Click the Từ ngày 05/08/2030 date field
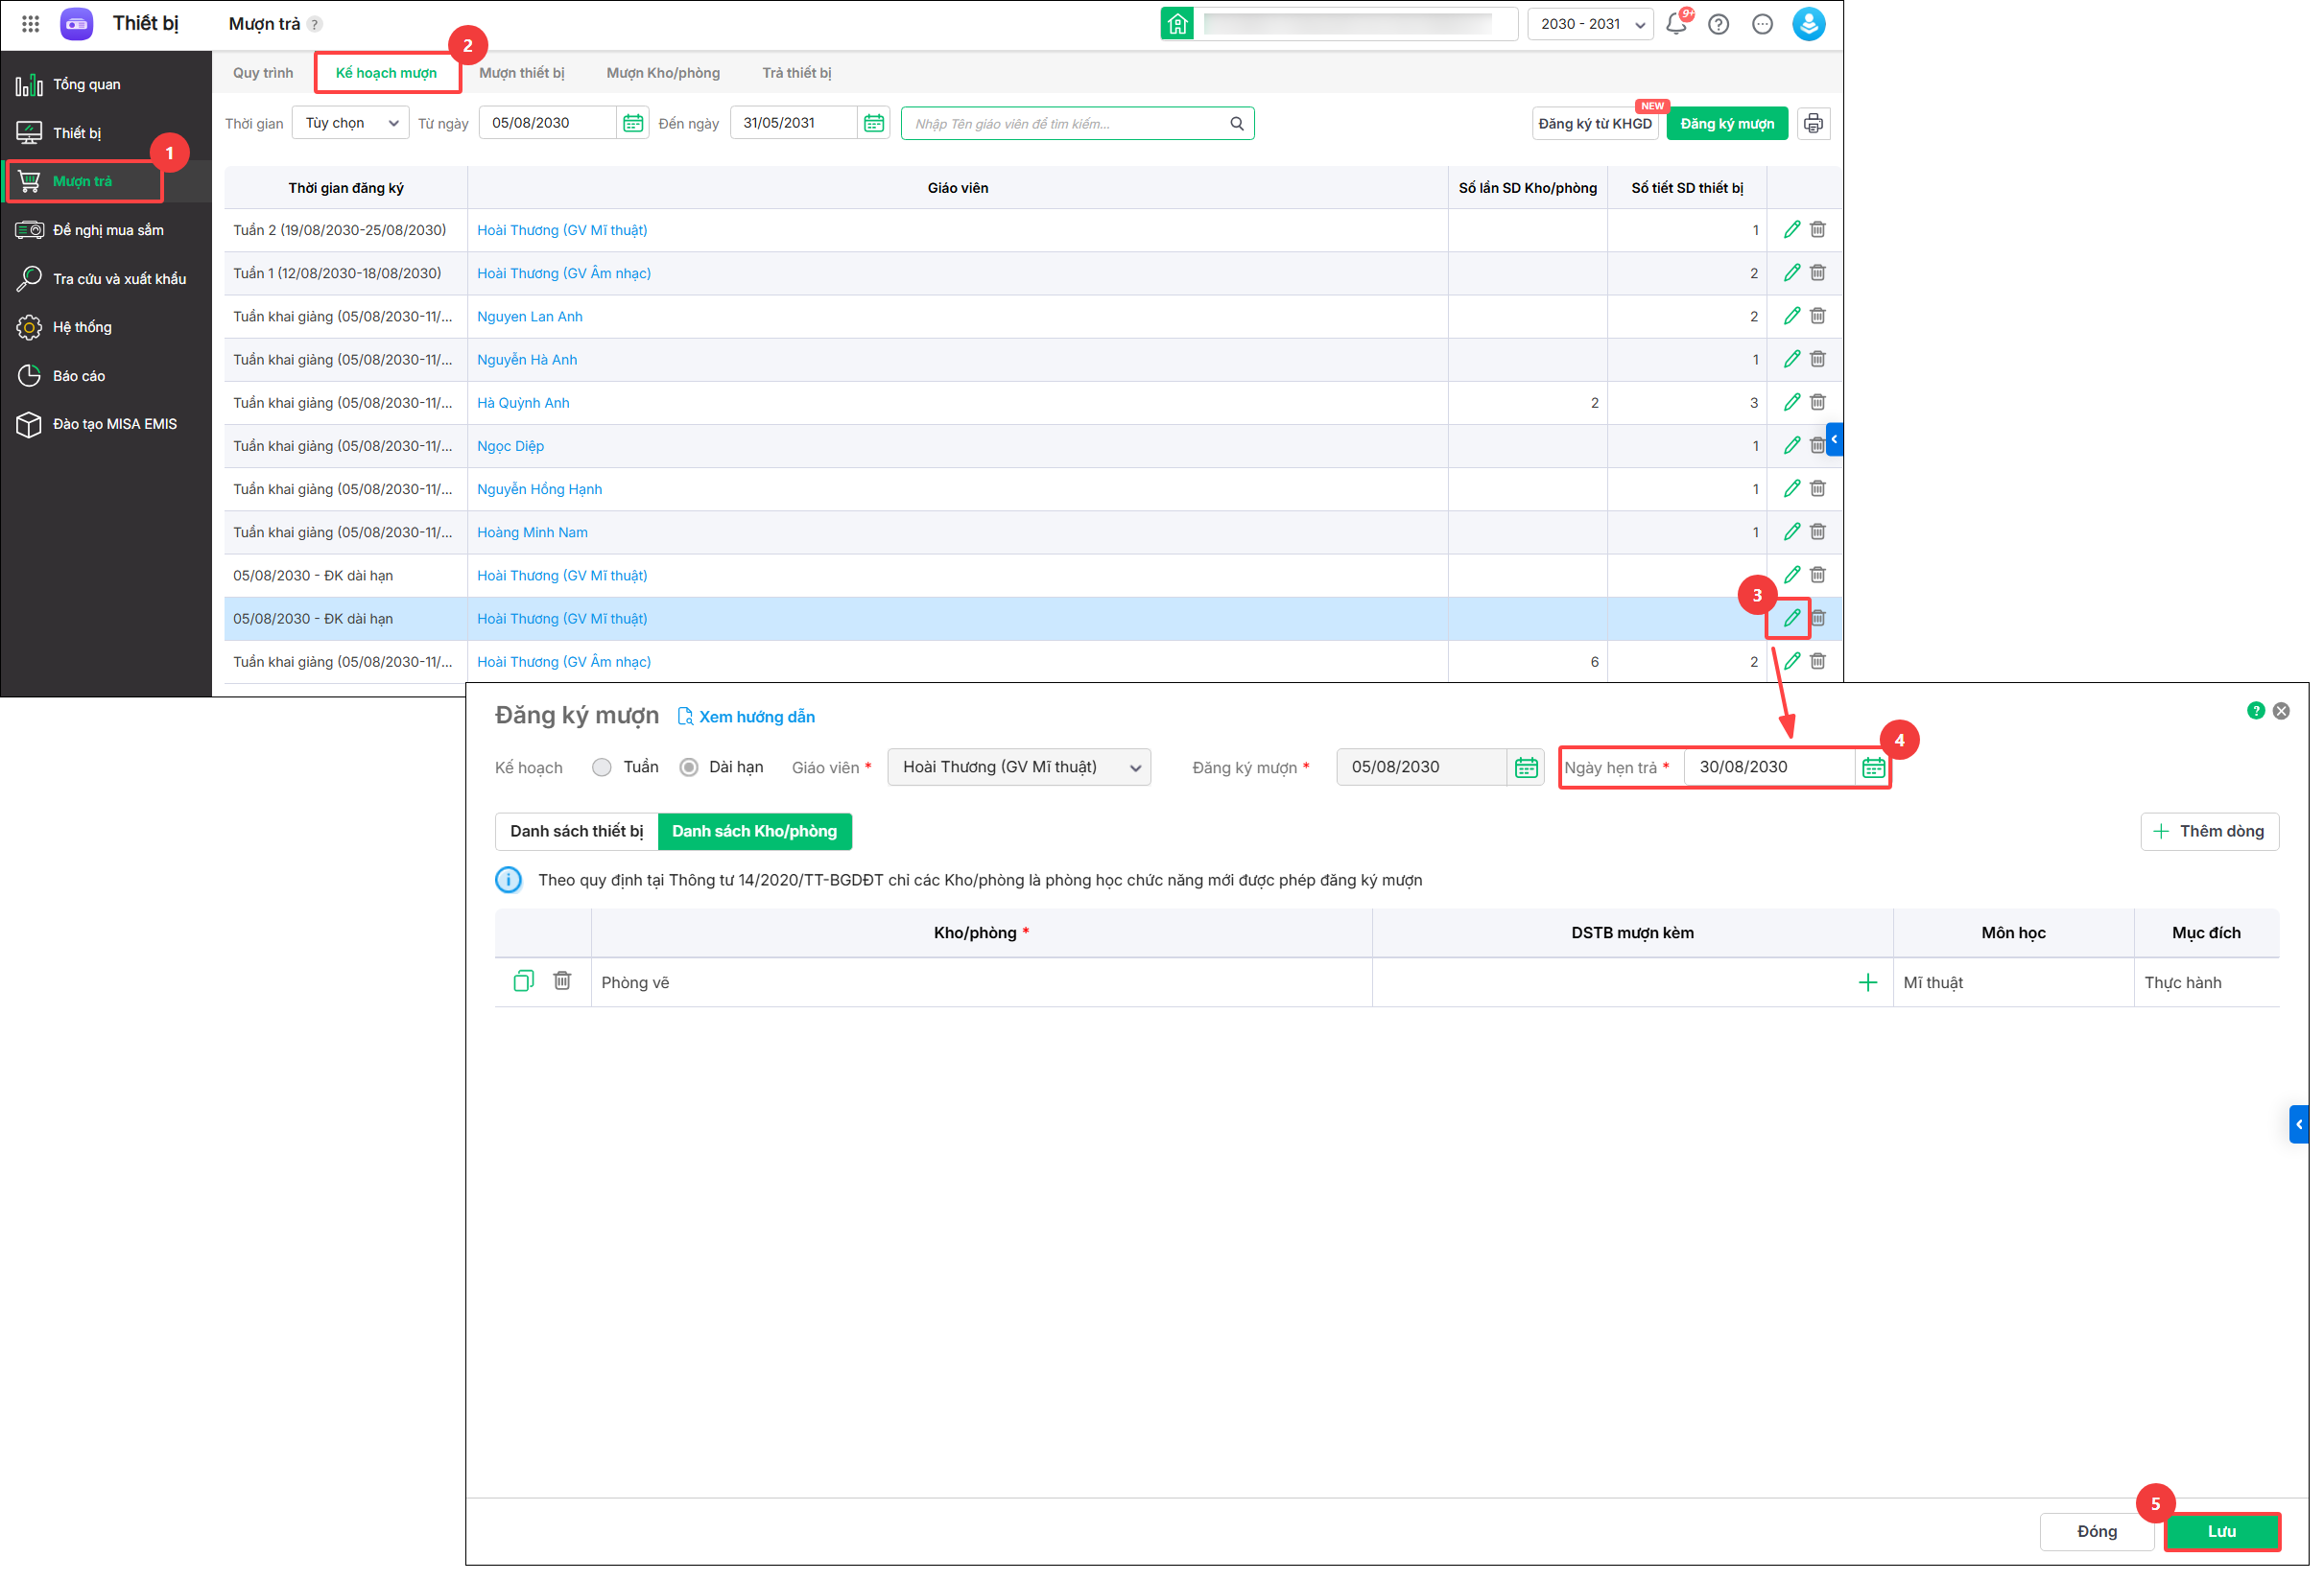 click(x=548, y=123)
